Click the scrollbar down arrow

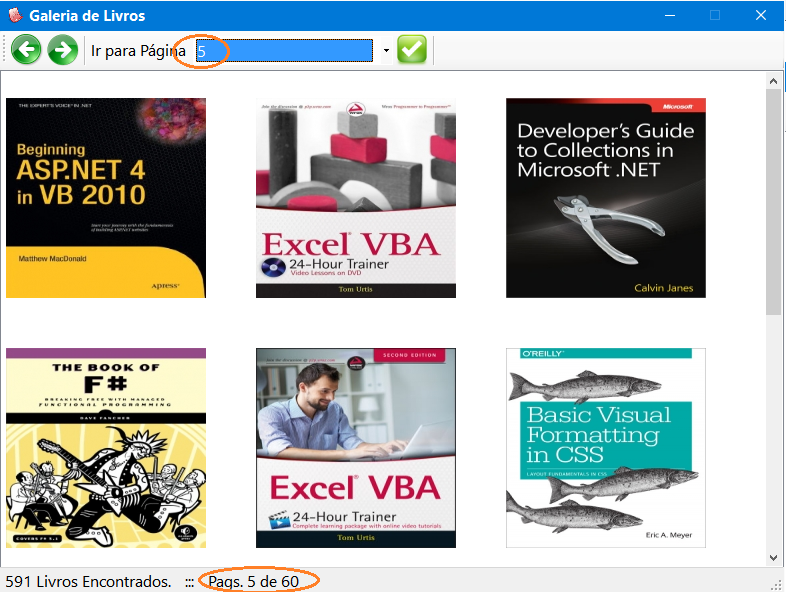pyautogui.click(x=774, y=557)
